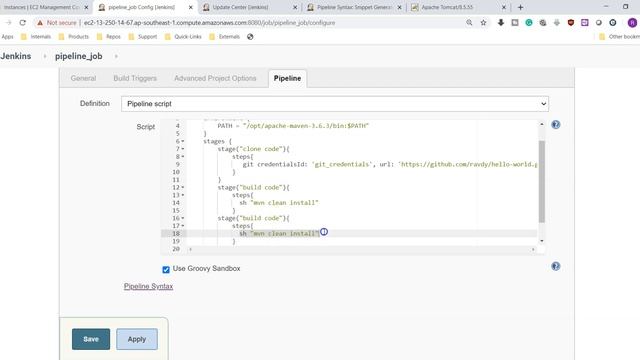Open Other bookmarks folder
This screenshot has height=360, width=640.
[x=619, y=37]
